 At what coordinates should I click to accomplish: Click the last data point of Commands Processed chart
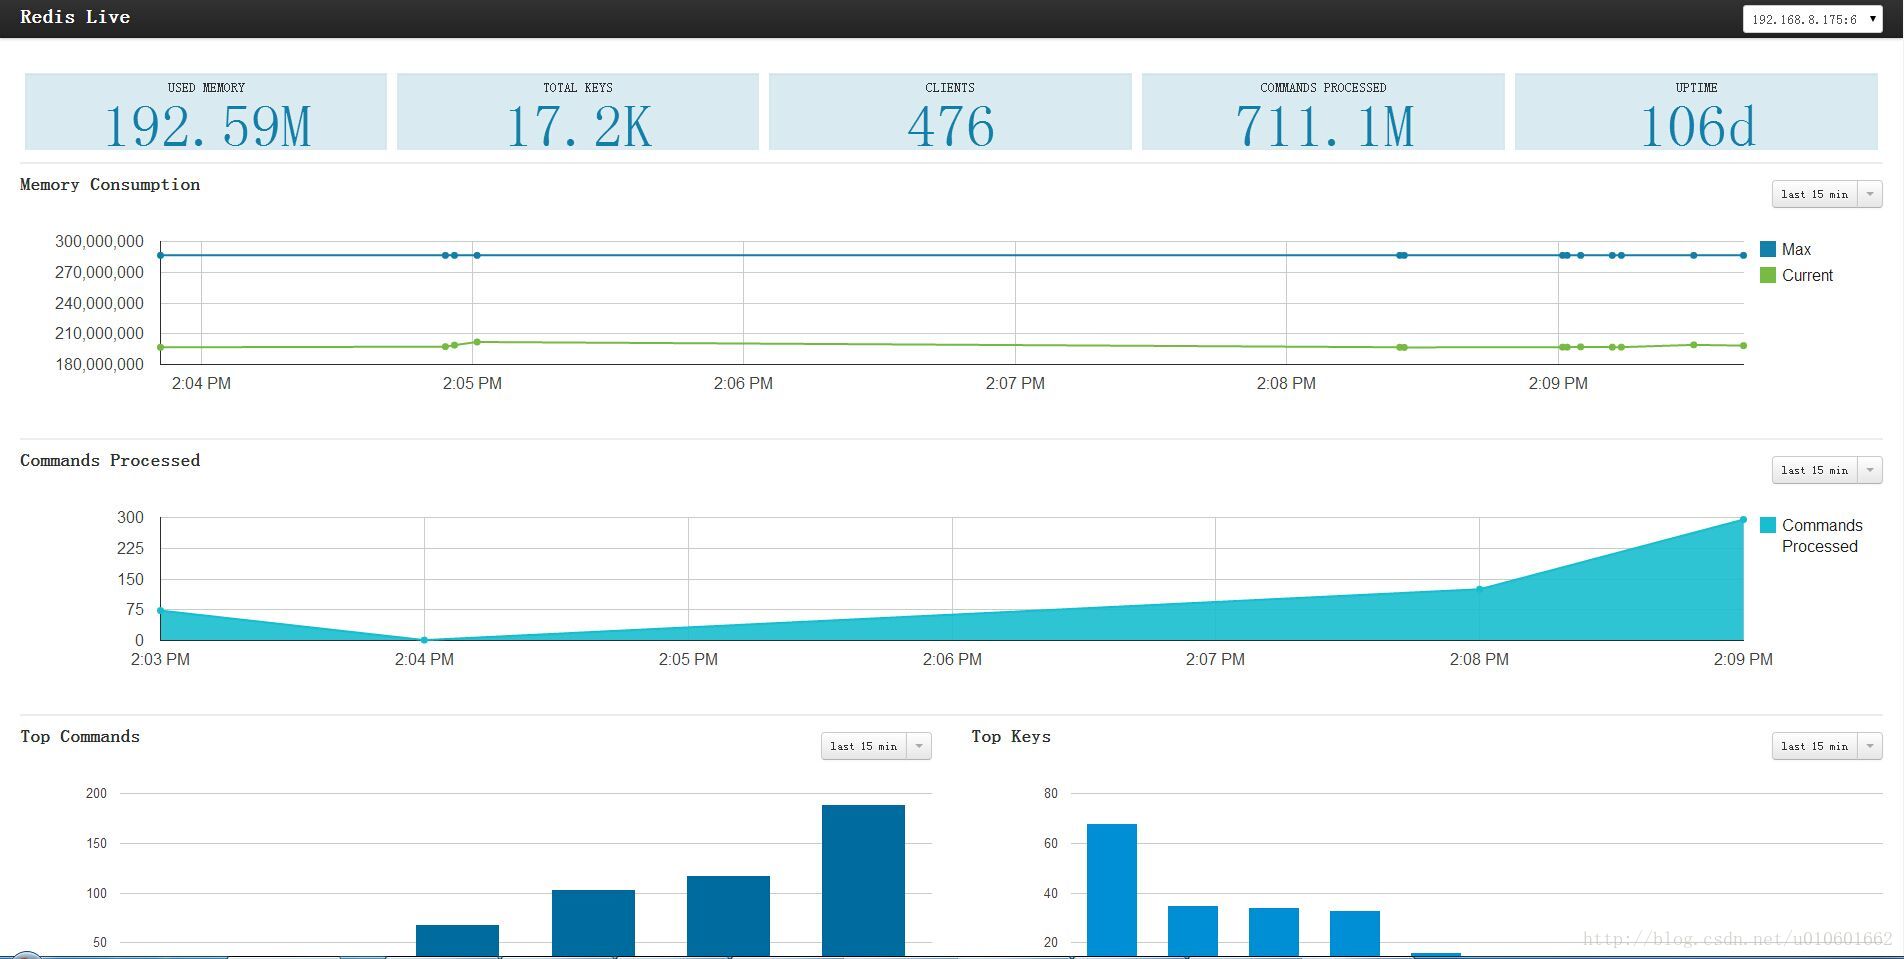pyautogui.click(x=1743, y=520)
